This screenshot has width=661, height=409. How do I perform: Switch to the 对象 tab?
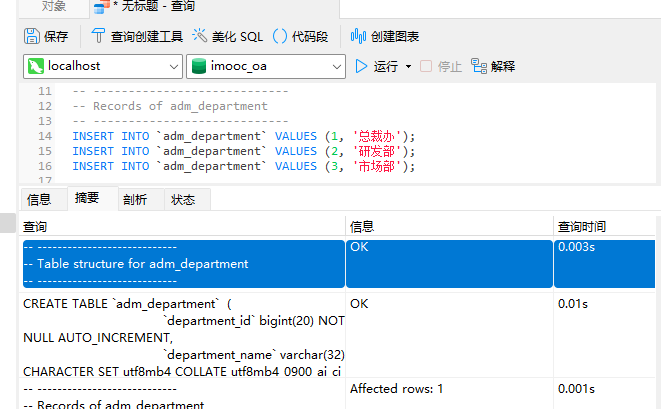tap(54, 7)
